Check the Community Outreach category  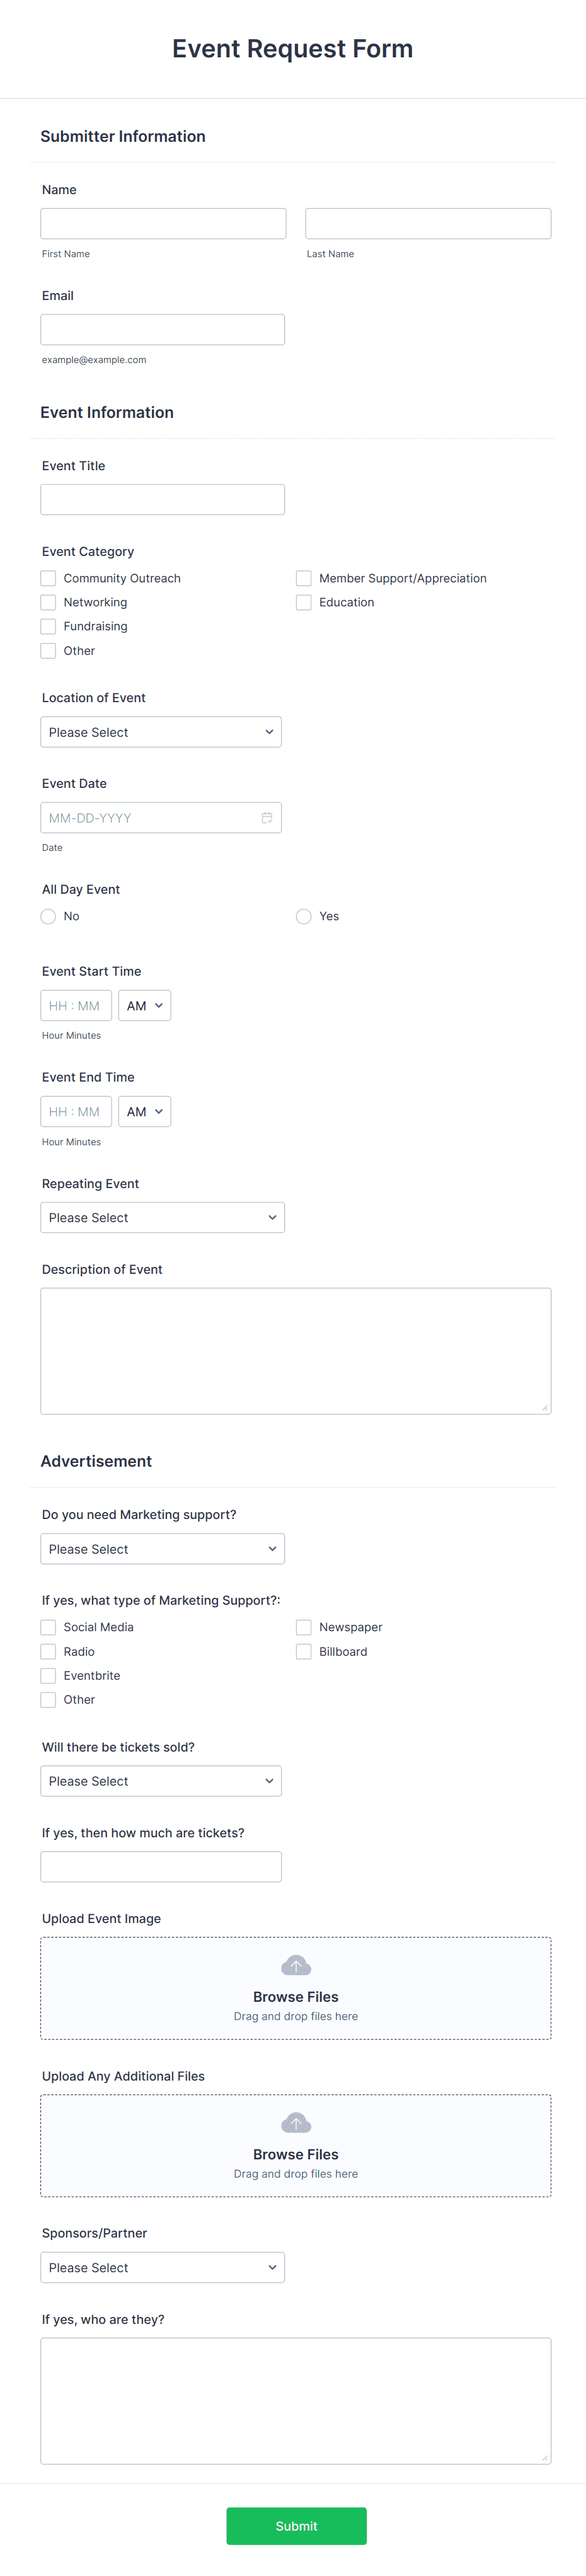47,578
